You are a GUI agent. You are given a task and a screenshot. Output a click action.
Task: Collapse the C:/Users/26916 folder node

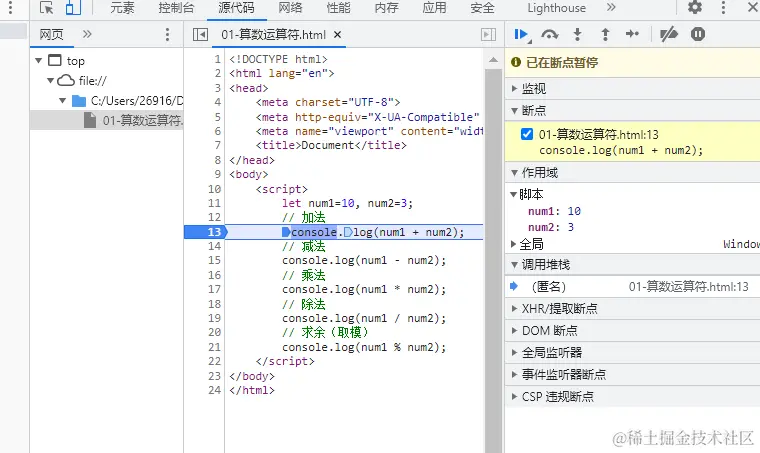click(62, 101)
